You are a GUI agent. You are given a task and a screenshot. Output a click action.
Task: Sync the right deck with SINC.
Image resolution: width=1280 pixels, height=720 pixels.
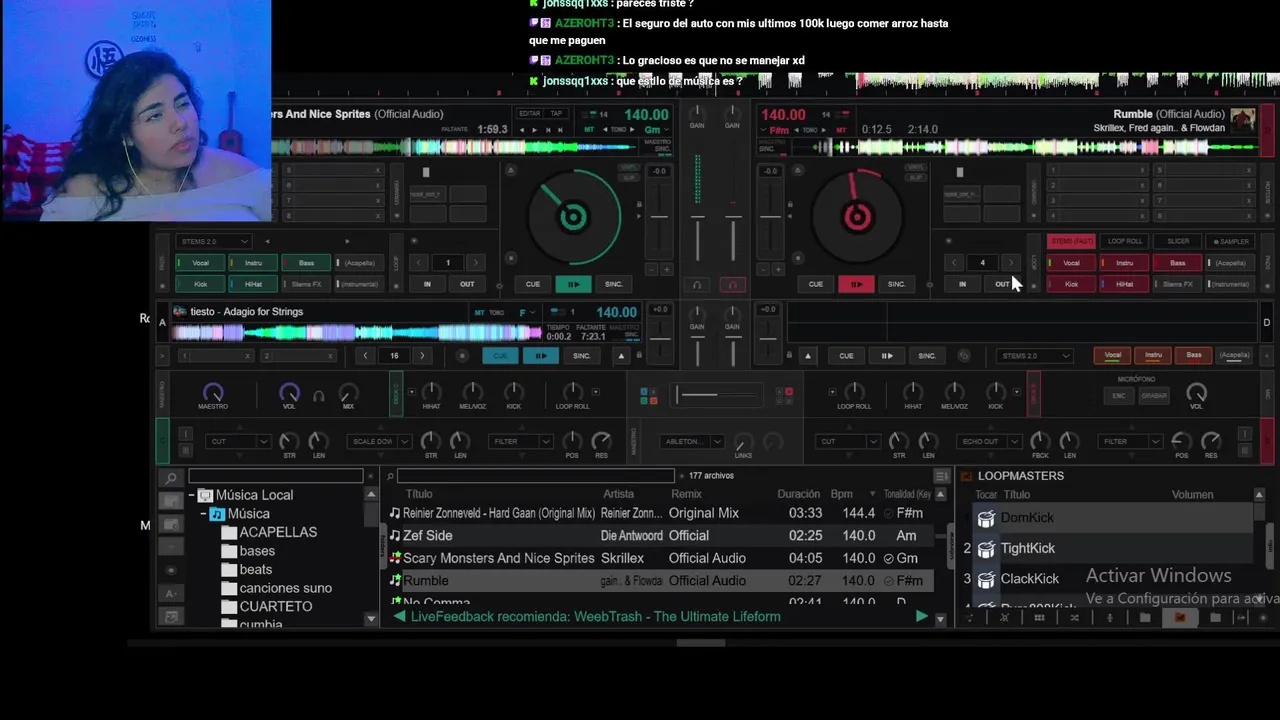[x=897, y=284]
